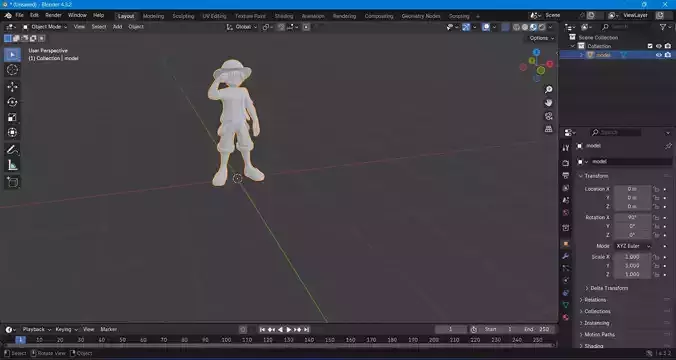The width and height of the screenshot is (676, 360).
Task: Toggle the Scale X lock
Action: tap(656, 257)
